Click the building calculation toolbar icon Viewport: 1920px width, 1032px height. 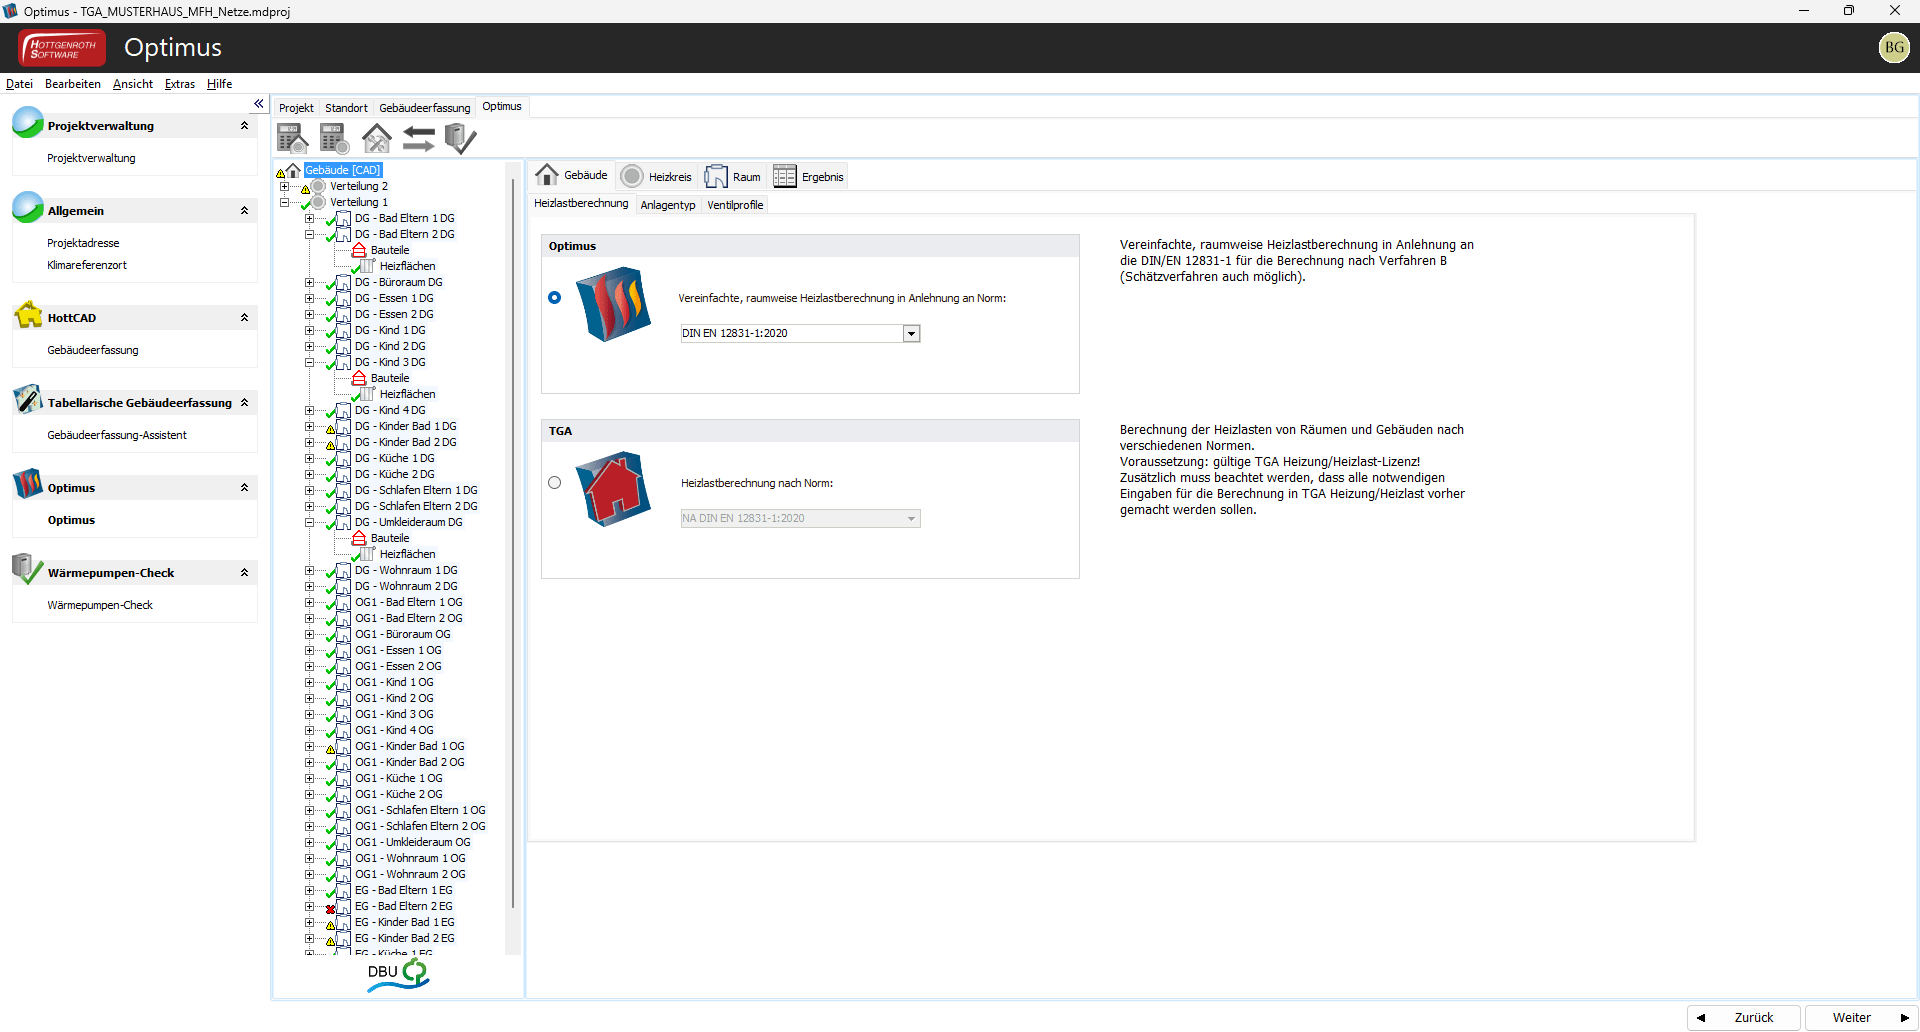[292, 138]
